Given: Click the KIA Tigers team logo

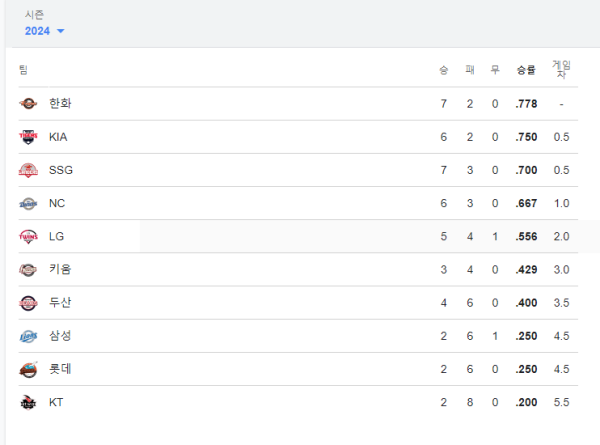Looking at the screenshot, I should tap(28, 137).
